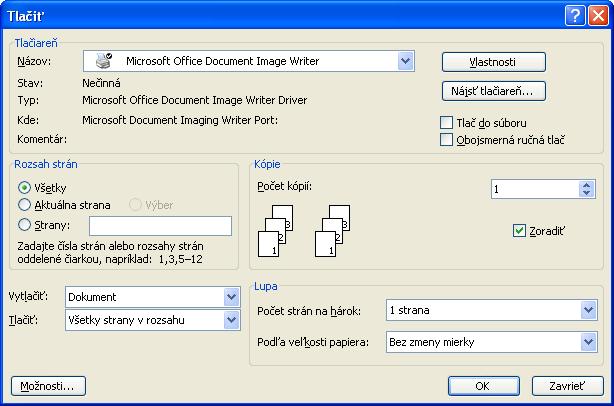This screenshot has width=614, height=406.
Task: Expand the Podľa veľkosti papiera dropdown
Action: point(588,343)
